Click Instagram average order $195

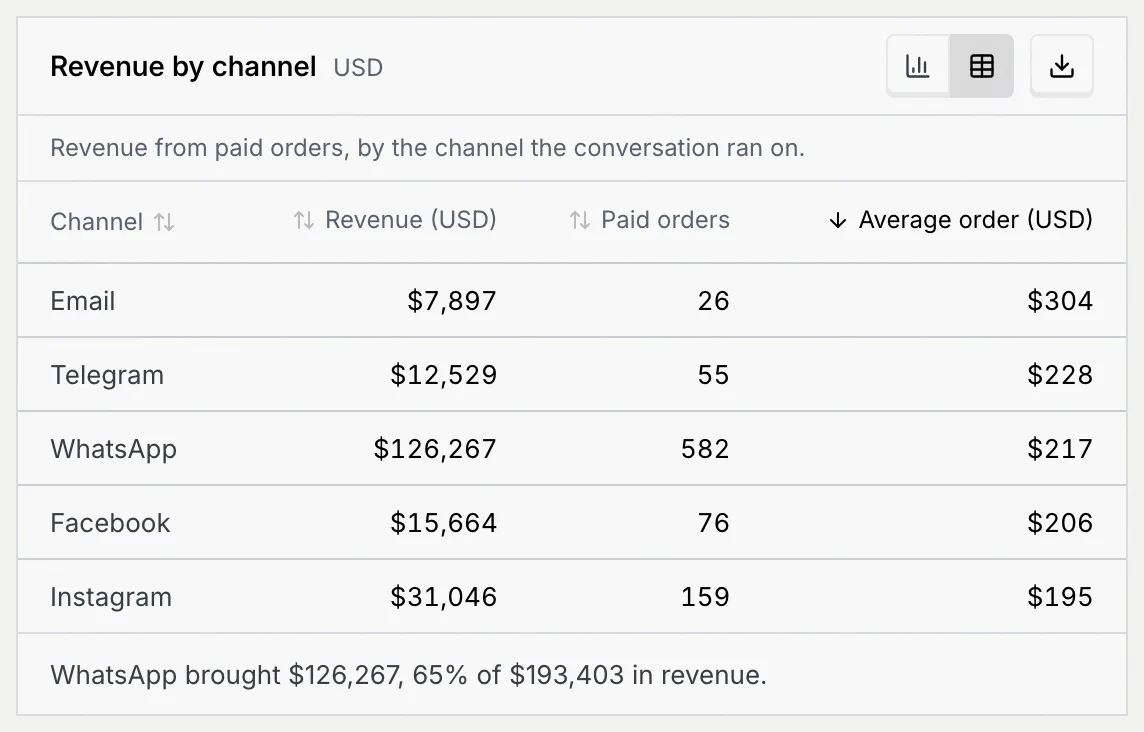[x=1059, y=596]
